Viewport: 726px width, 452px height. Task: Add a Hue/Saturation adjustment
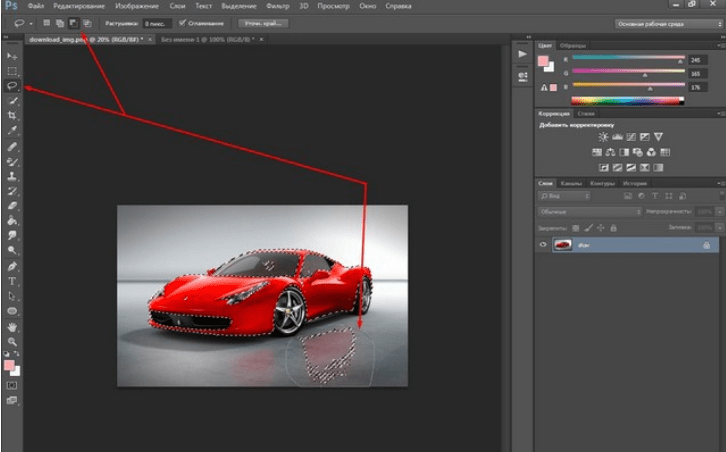(x=597, y=152)
